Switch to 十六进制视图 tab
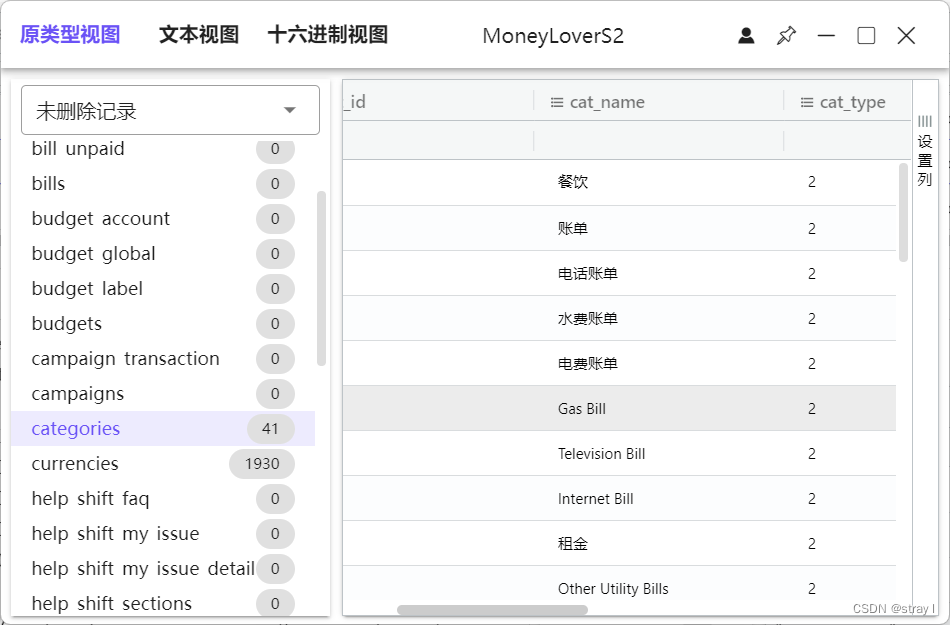 click(328, 35)
